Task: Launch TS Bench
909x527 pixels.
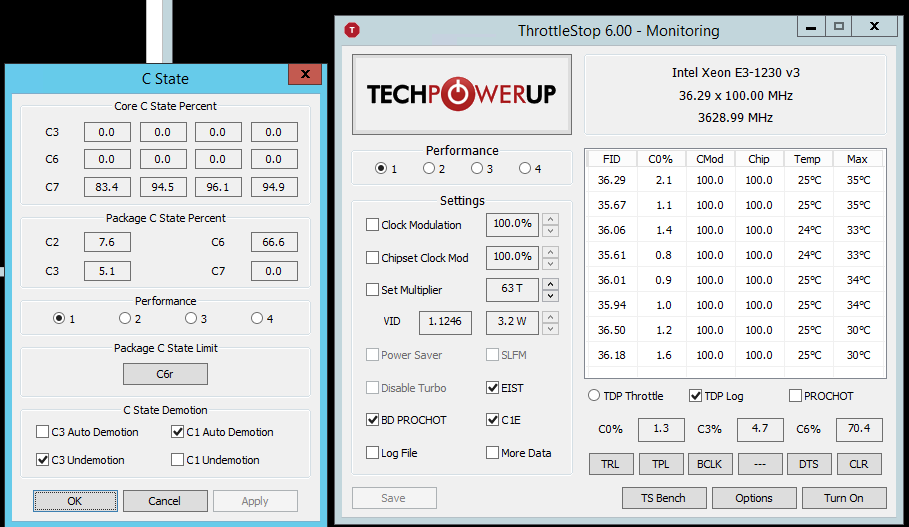Action: click(664, 498)
